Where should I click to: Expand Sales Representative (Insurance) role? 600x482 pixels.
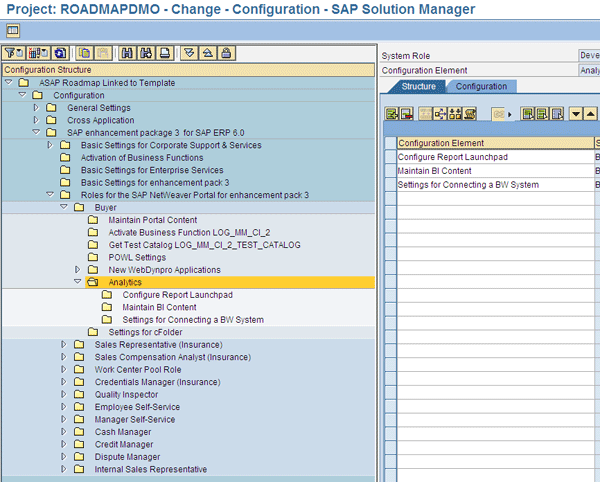64,344
